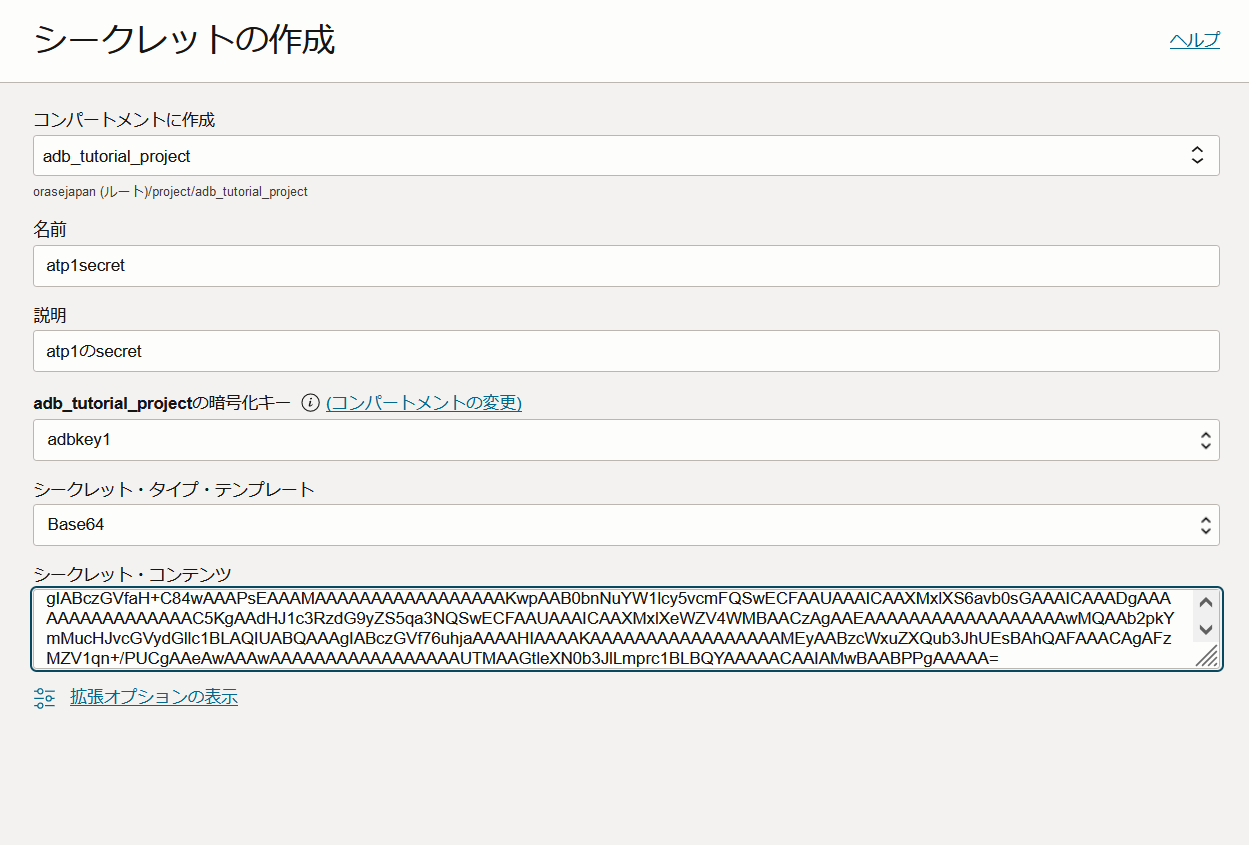Click the 説明 field containing atp1のsecret
Viewport: 1249px width, 845px height.
click(626, 351)
